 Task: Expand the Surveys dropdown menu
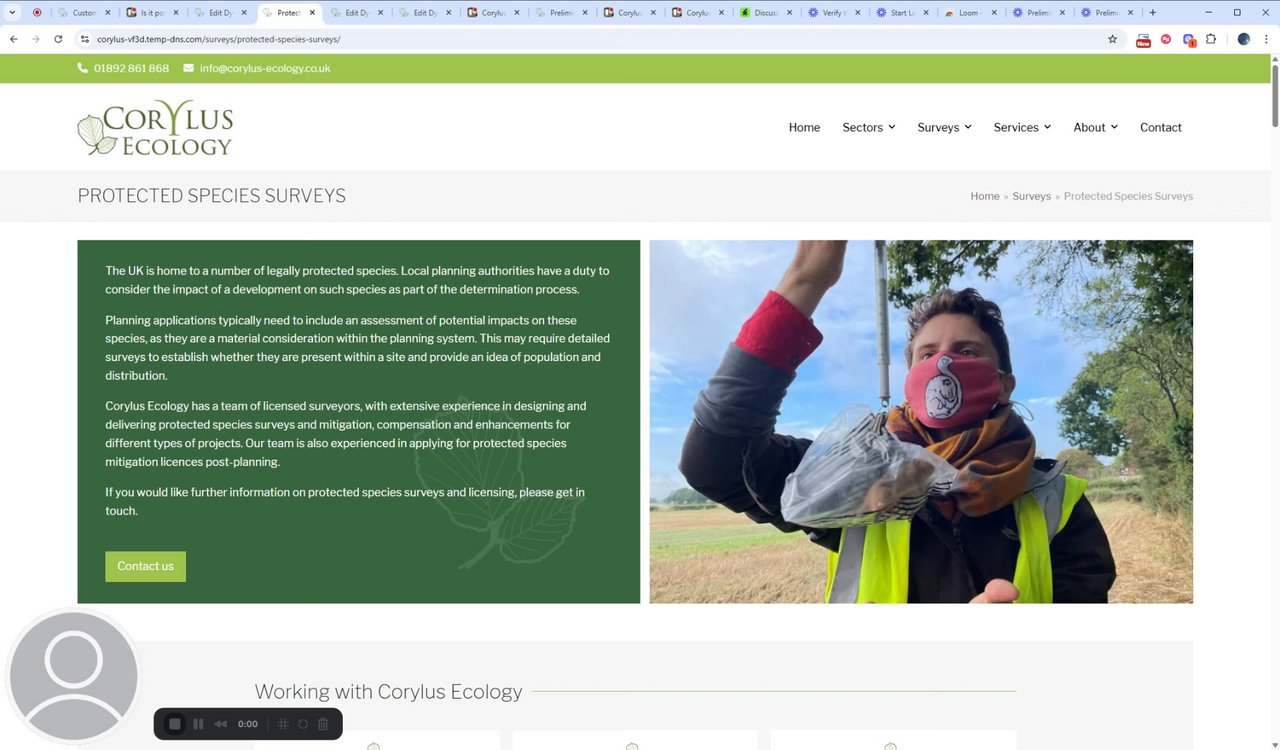[x=945, y=127]
